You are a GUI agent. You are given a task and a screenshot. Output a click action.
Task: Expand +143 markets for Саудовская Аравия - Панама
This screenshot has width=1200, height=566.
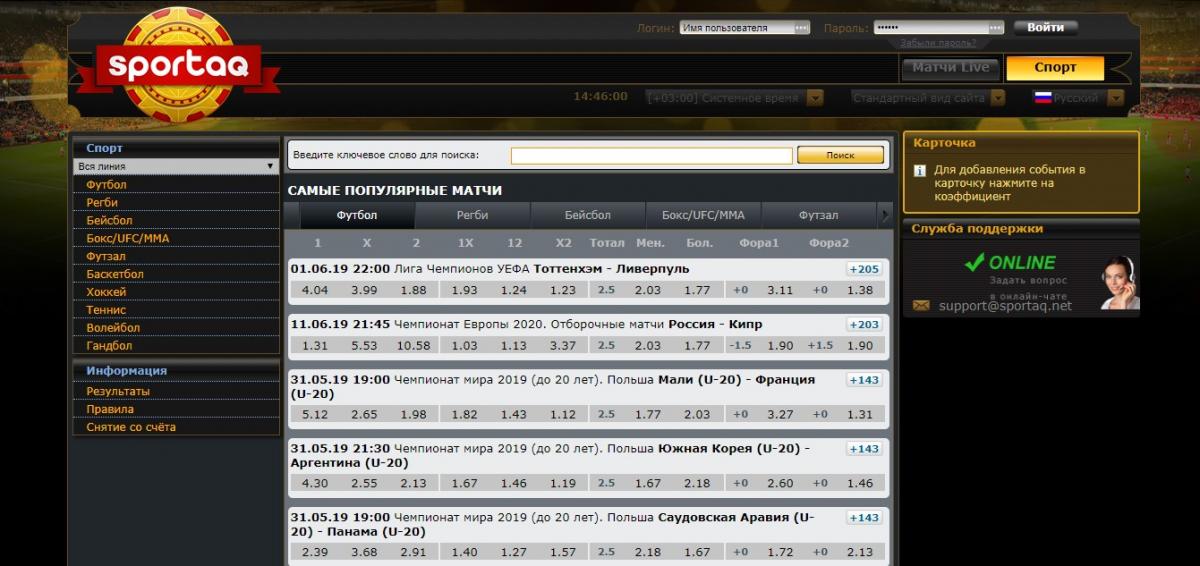point(863,518)
